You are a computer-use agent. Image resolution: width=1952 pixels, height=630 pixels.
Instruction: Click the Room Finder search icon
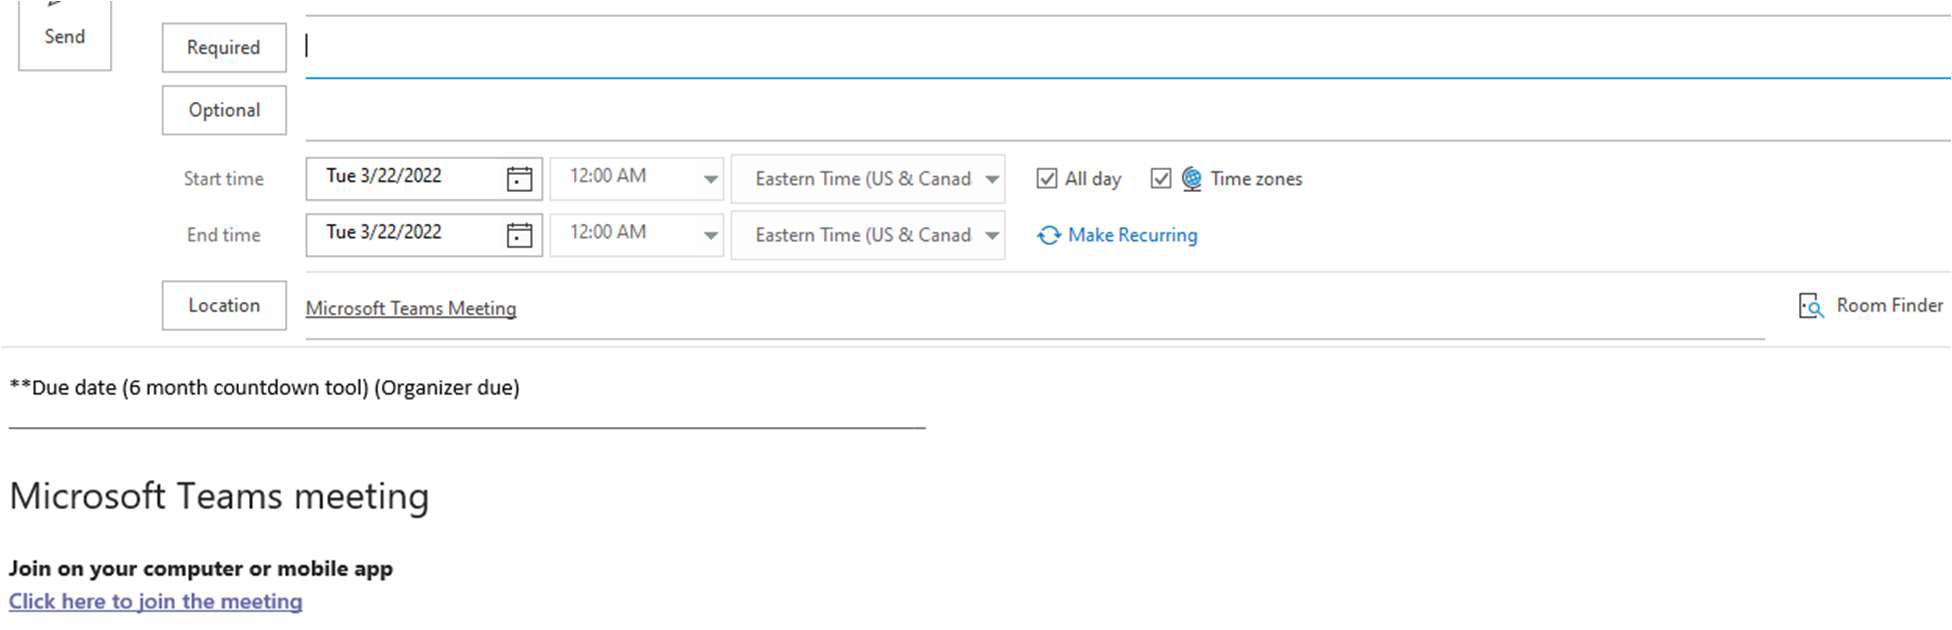click(1811, 306)
